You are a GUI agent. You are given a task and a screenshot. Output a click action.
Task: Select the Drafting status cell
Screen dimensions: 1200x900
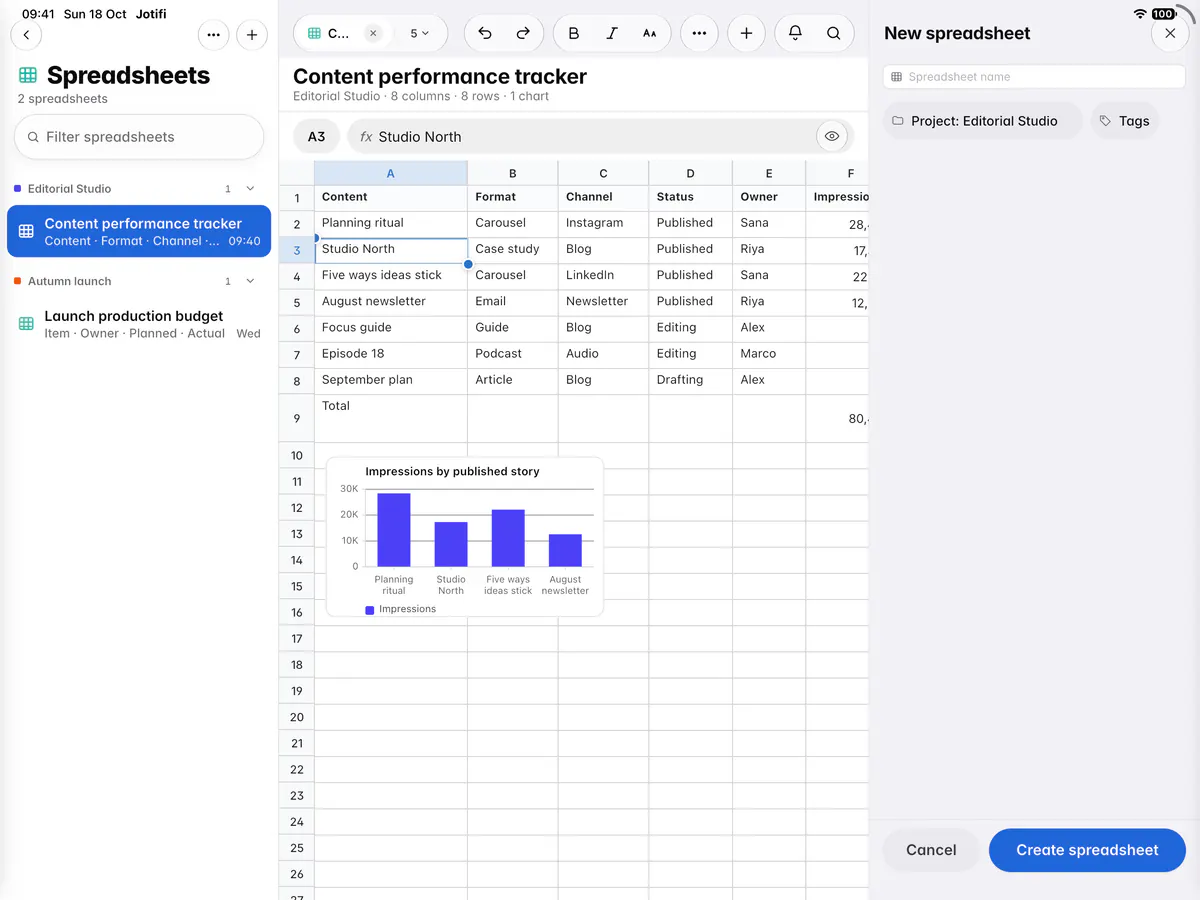690,380
